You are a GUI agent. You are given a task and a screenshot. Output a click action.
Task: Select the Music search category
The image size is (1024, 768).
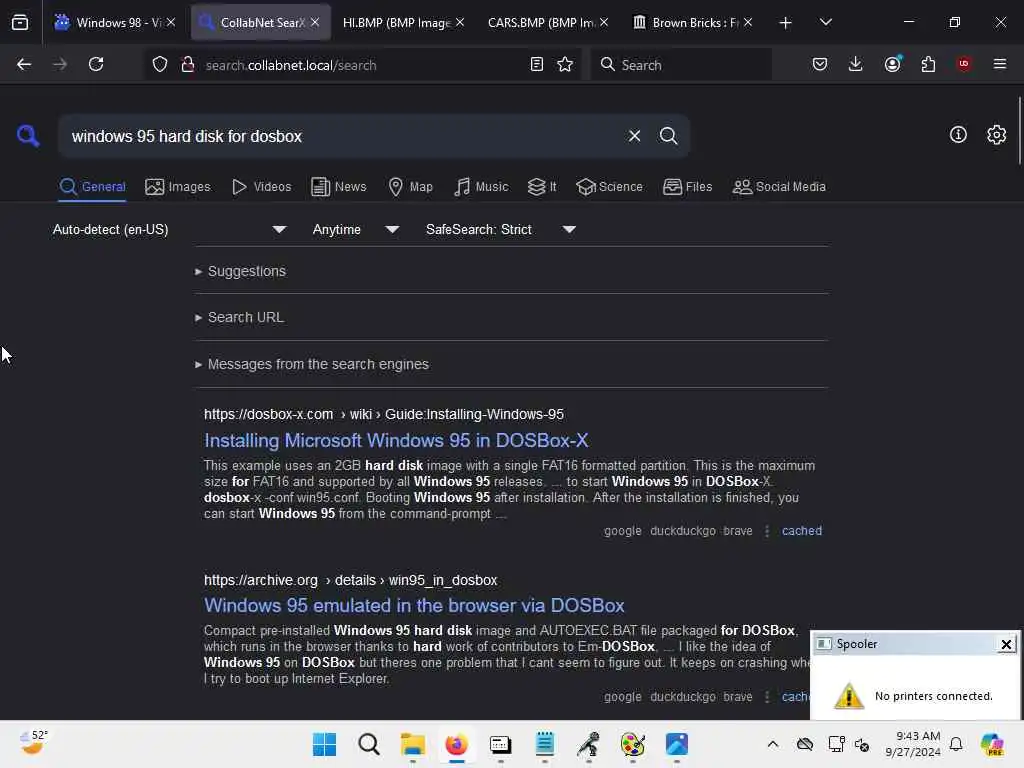tap(481, 187)
